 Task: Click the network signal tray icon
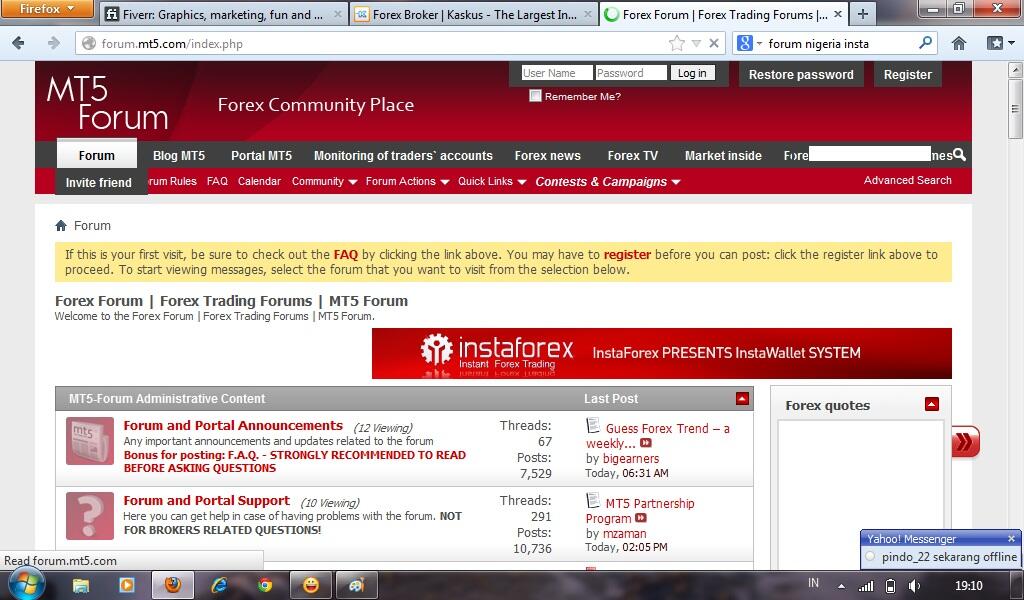(866, 586)
